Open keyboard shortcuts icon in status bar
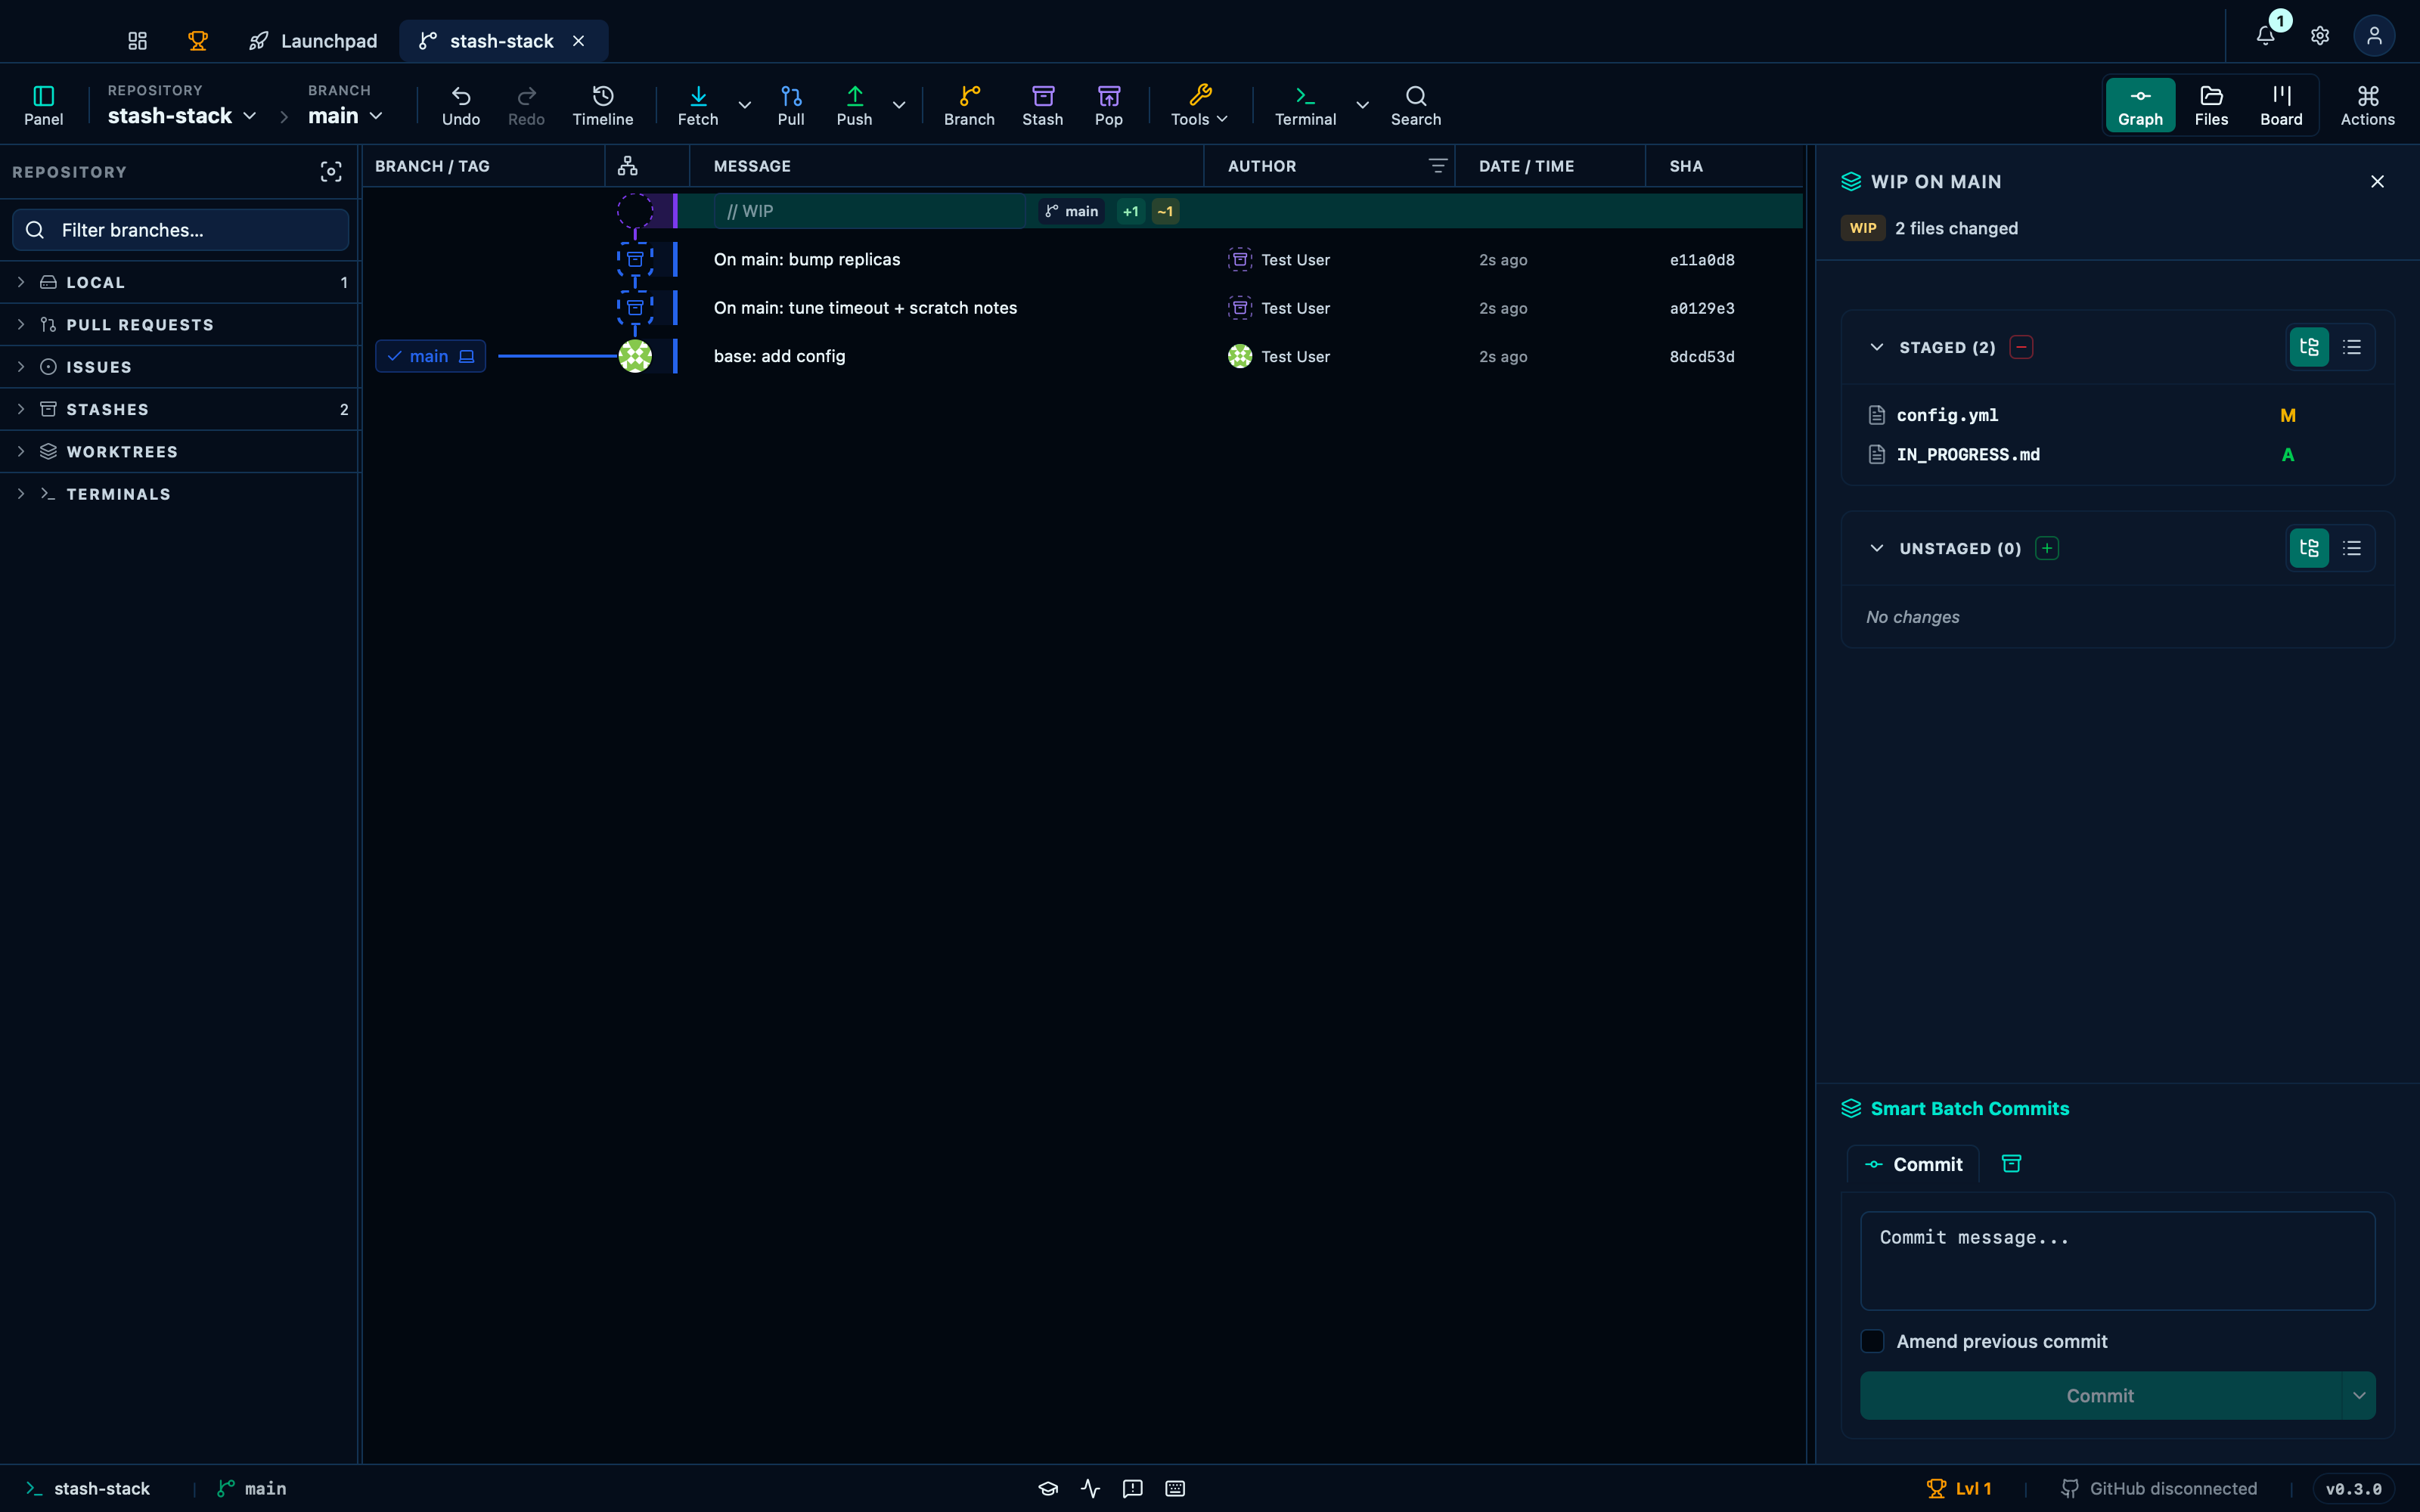Image resolution: width=2420 pixels, height=1512 pixels. 1175,1489
